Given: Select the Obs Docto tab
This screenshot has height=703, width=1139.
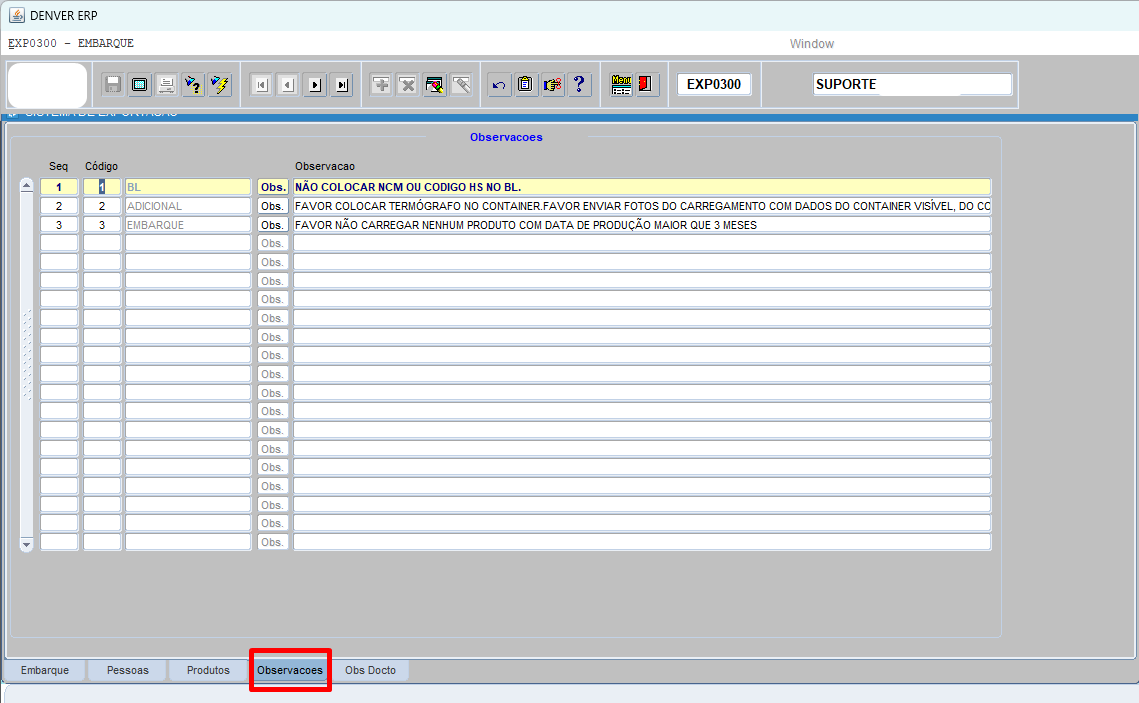Looking at the screenshot, I should [370, 670].
